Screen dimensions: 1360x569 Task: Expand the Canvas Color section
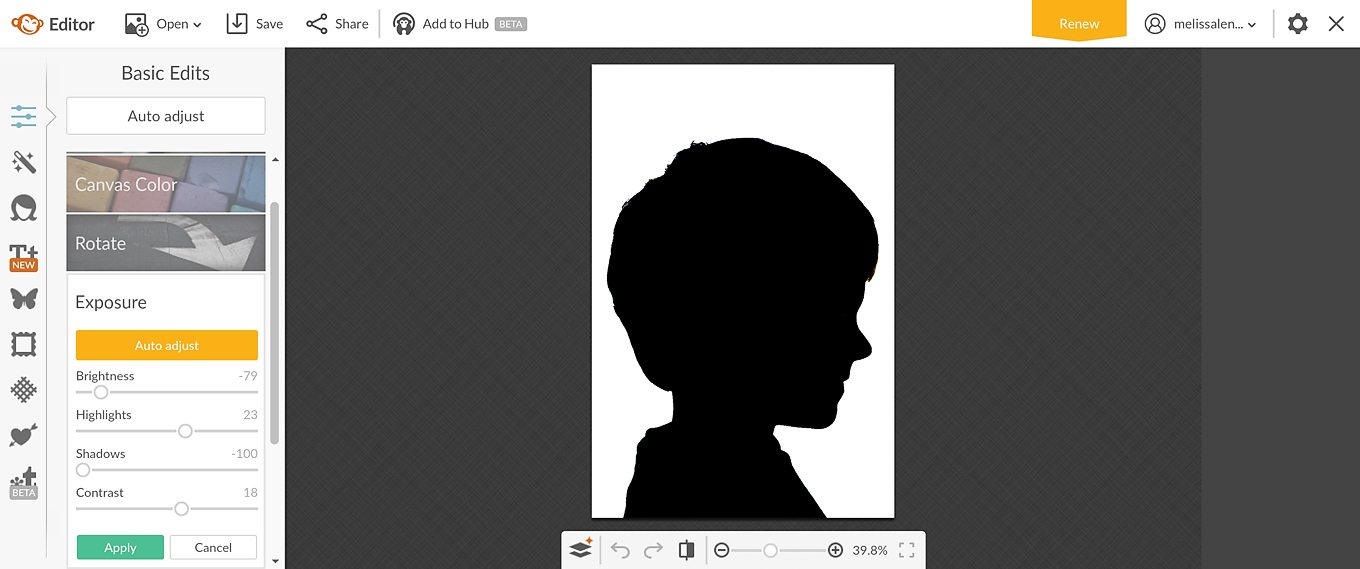coord(166,184)
